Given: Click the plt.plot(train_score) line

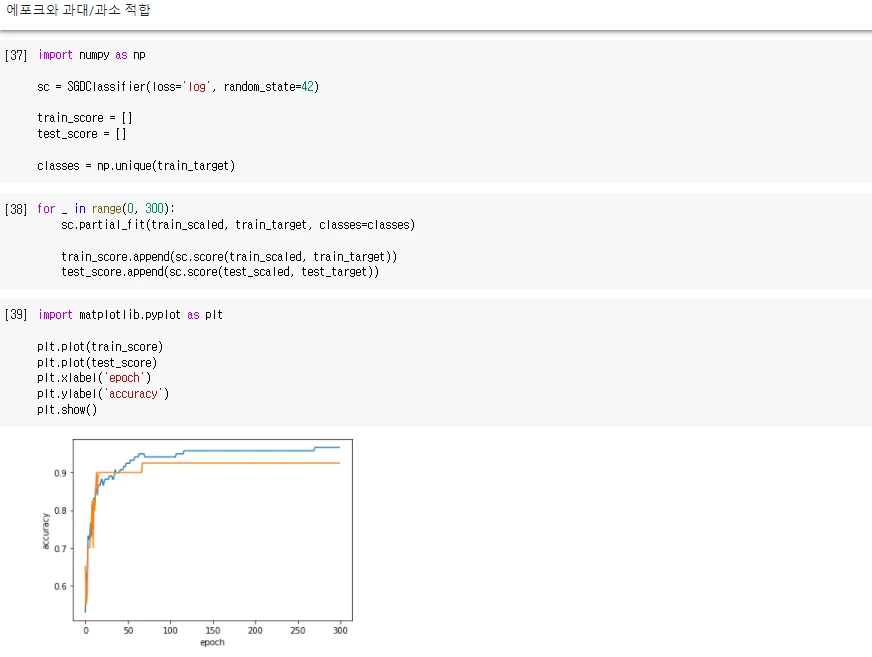Looking at the screenshot, I should (x=100, y=347).
